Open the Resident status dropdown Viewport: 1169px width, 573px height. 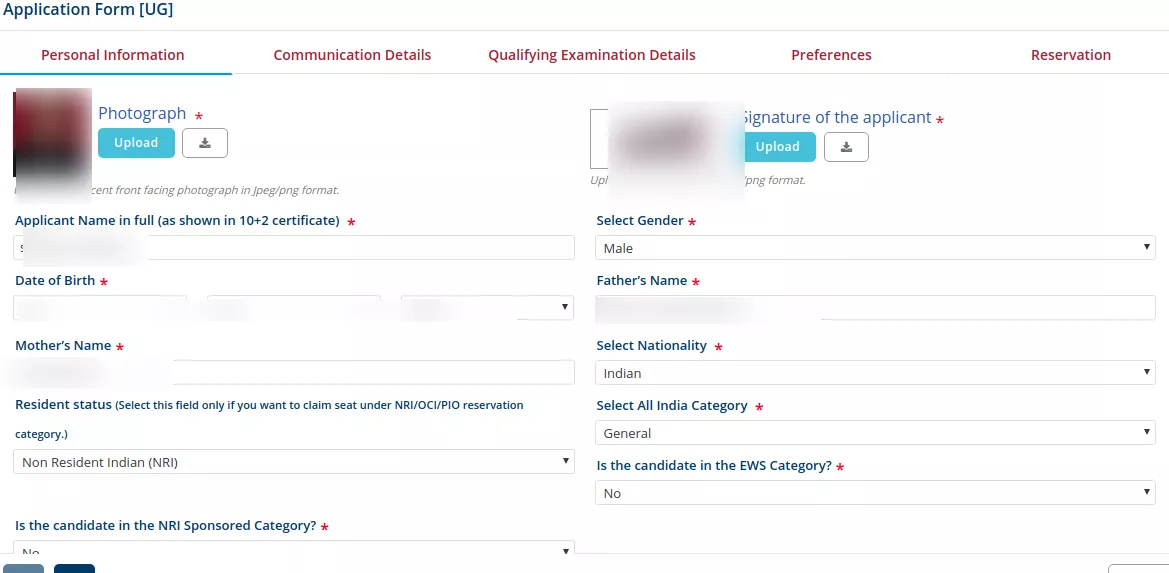tap(294, 462)
